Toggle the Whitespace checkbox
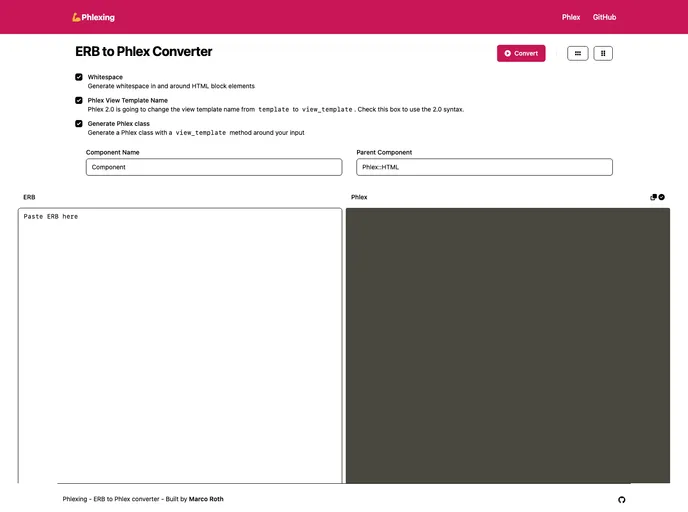 [79, 77]
